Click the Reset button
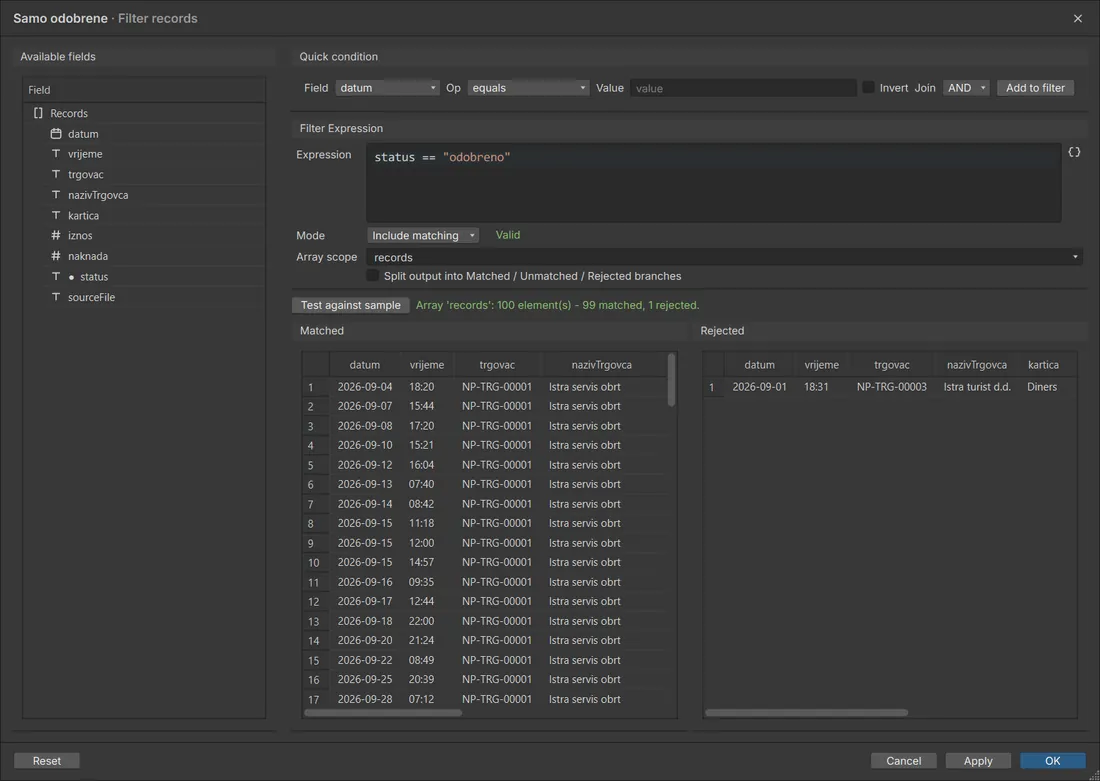This screenshot has height=781, width=1100. [47, 761]
